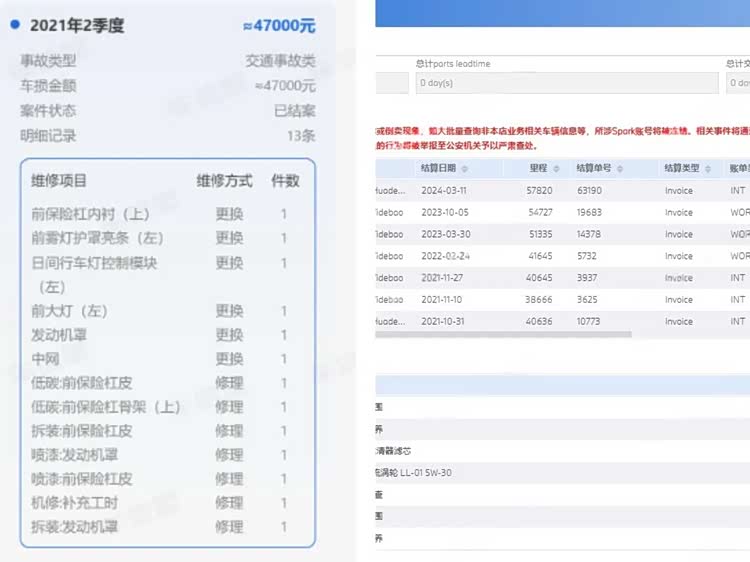Image resolution: width=750 pixels, height=562 pixels.
Task: Expand the 2021年2季度 accident record header
Action: click(x=77, y=26)
